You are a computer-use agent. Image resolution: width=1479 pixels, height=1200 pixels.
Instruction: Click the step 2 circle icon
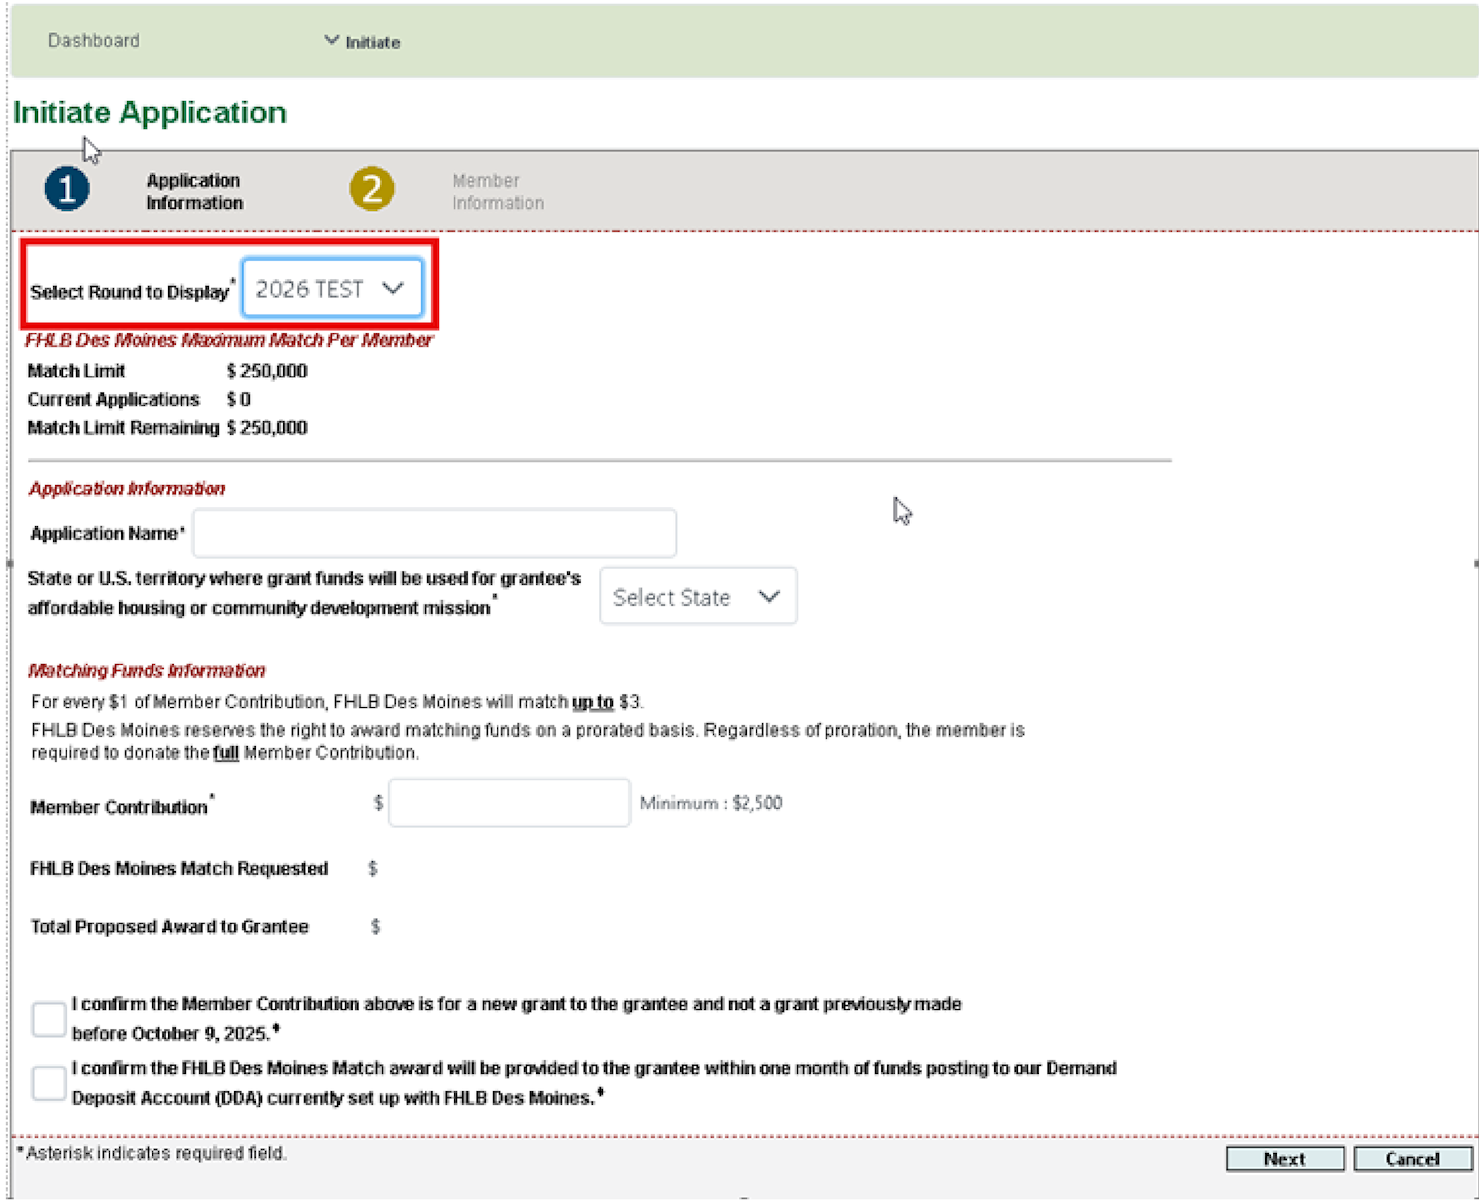(371, 189)
